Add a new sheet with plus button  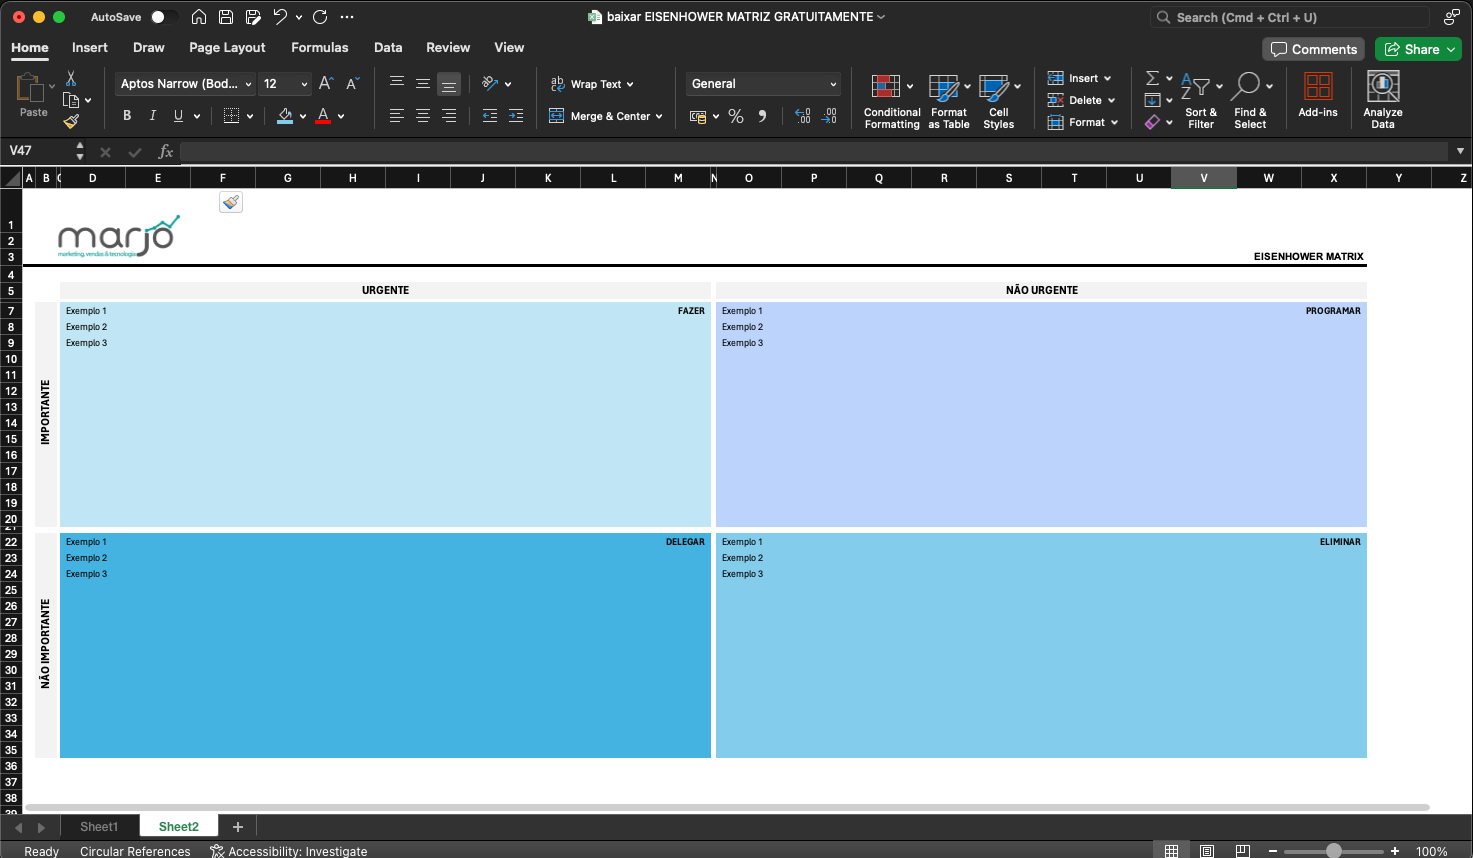point(238,827)
